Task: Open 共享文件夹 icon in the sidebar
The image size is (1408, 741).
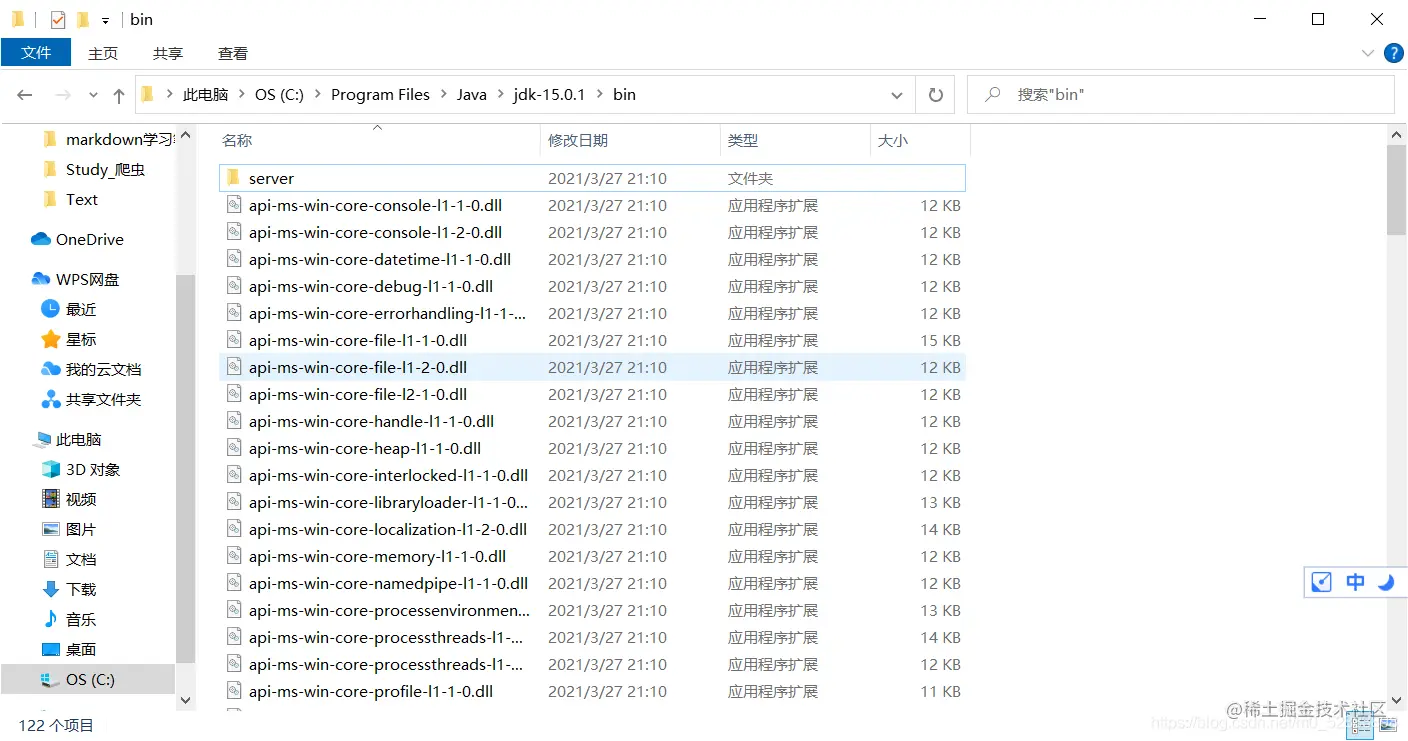Action: tap(50, 399)
